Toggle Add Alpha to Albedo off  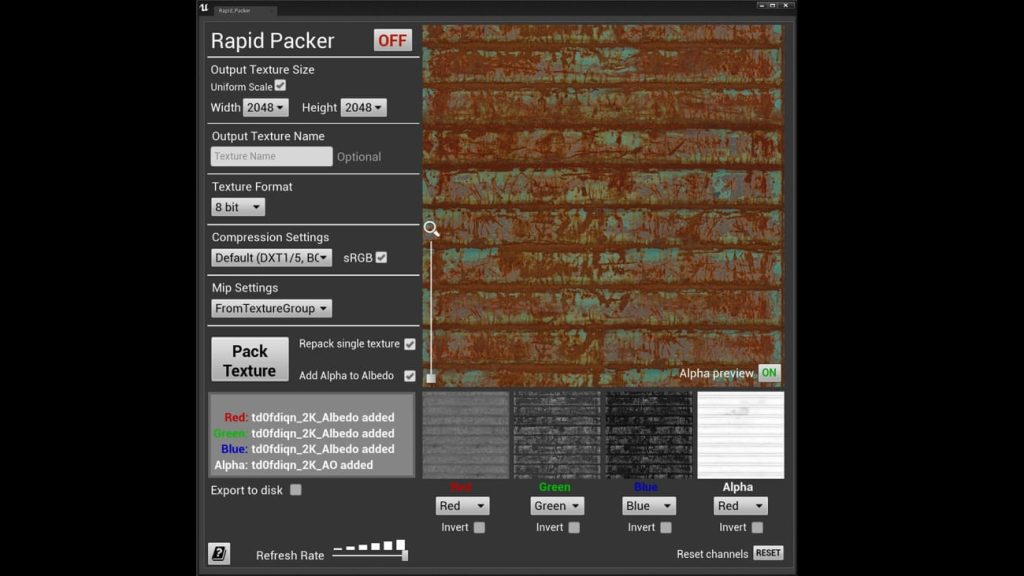point(409,376)
